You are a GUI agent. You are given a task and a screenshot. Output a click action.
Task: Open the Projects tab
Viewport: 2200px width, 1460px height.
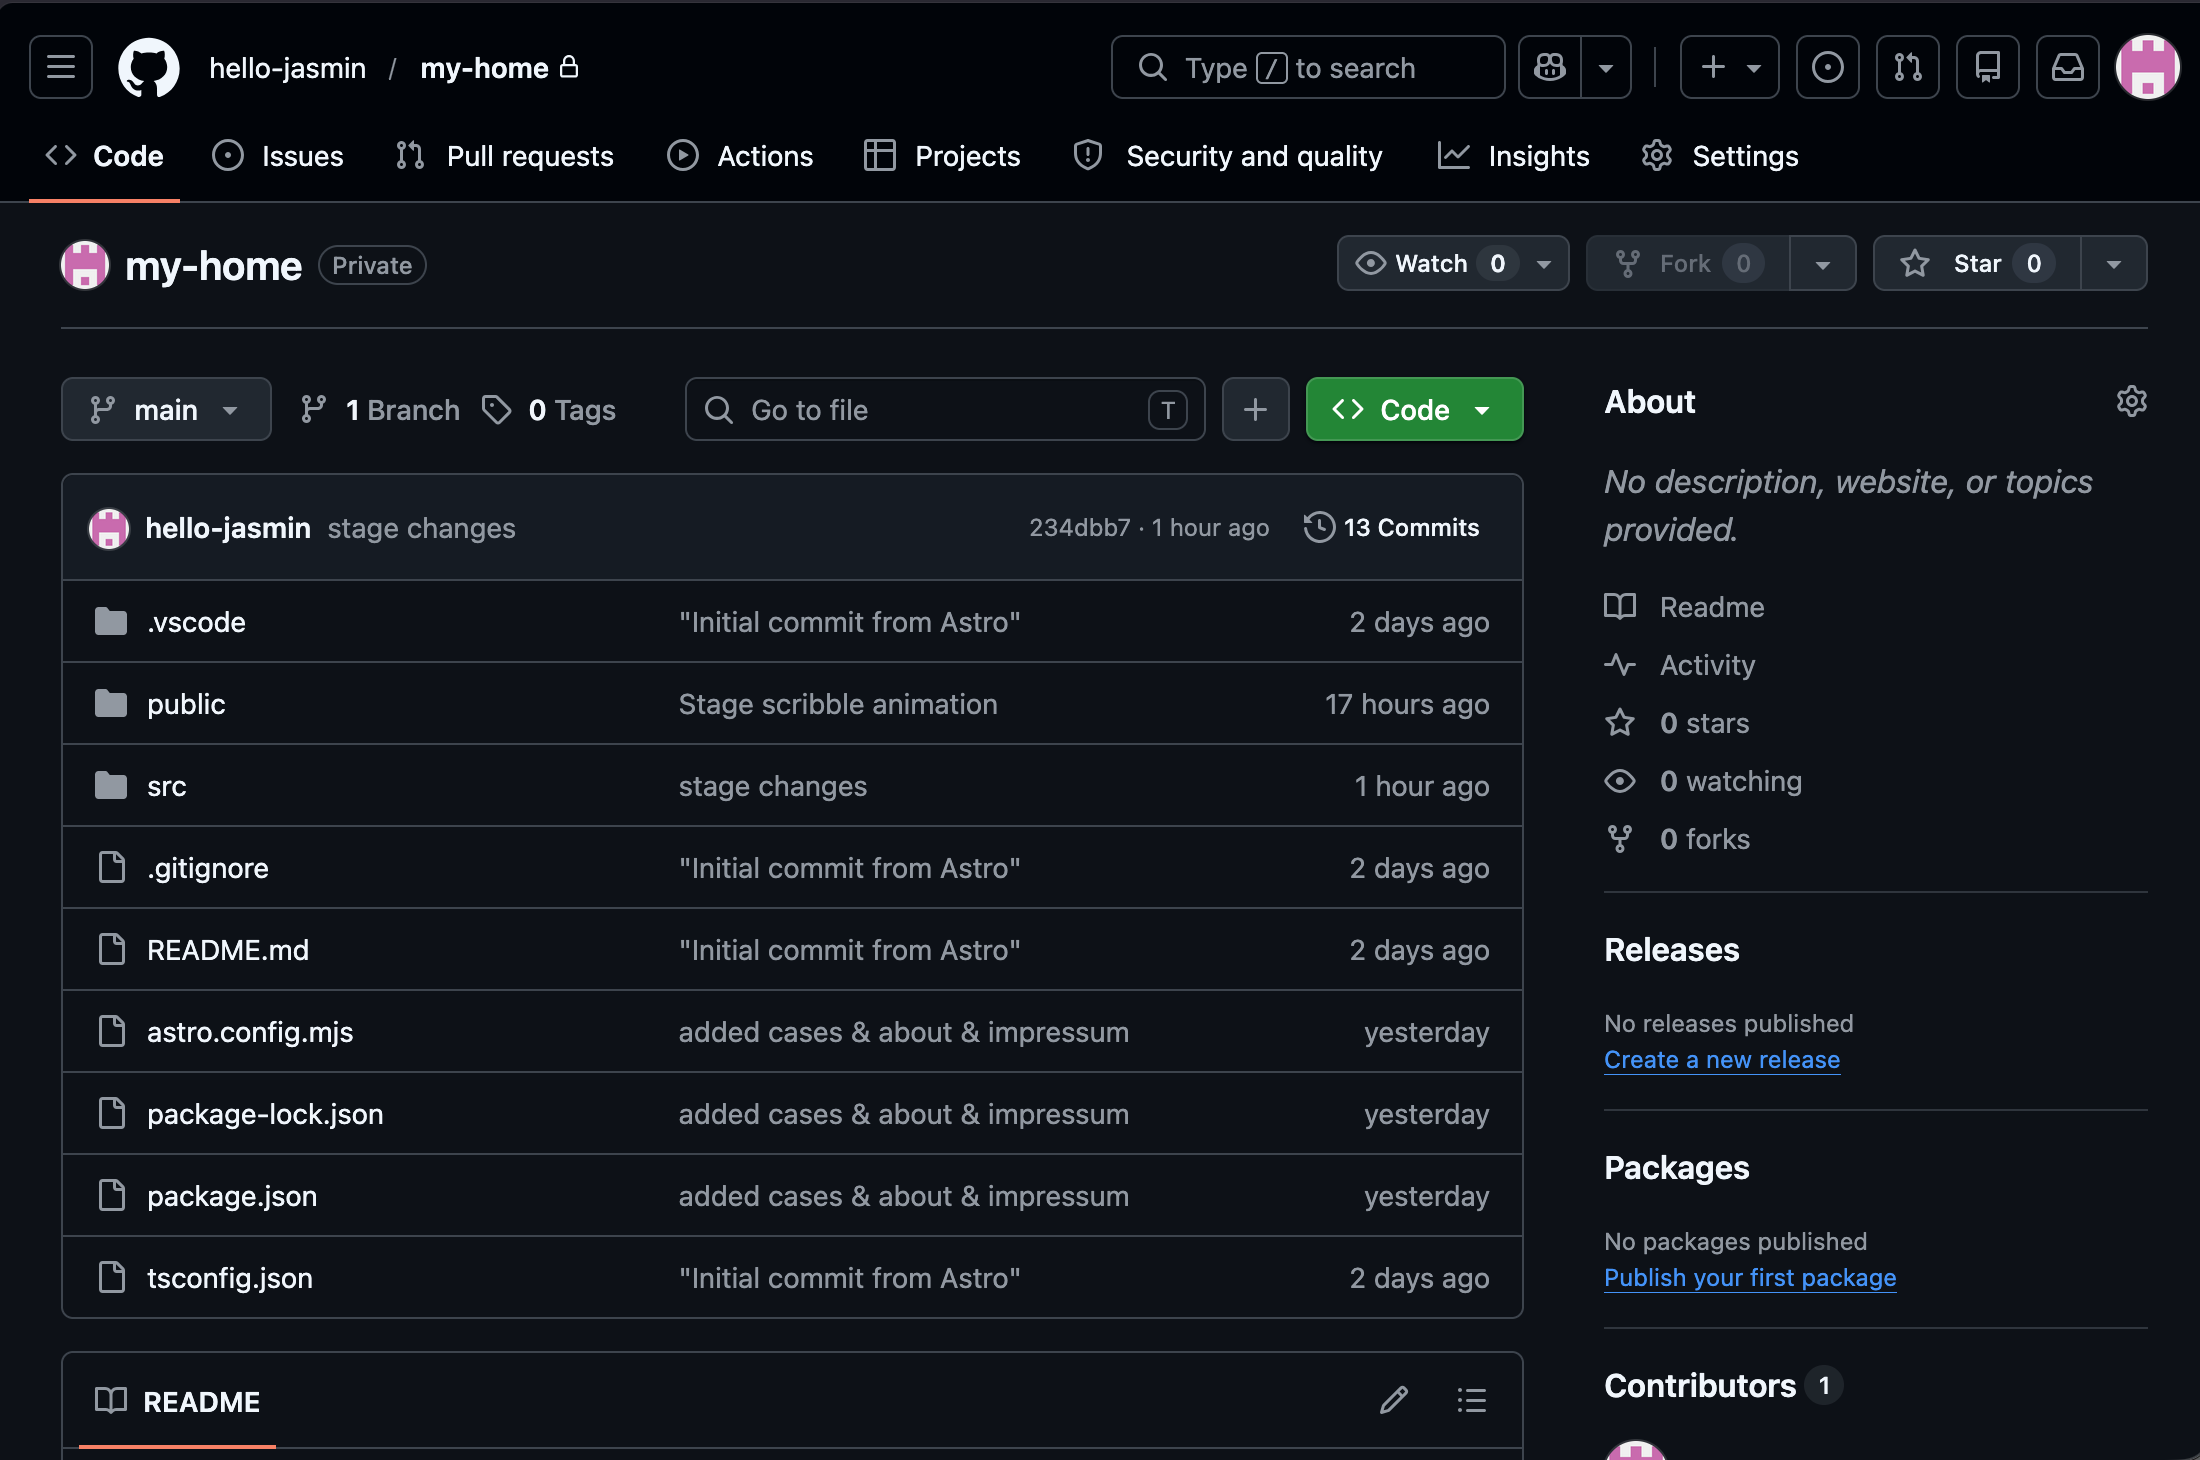pyautogui.click(x=942, y=156)
